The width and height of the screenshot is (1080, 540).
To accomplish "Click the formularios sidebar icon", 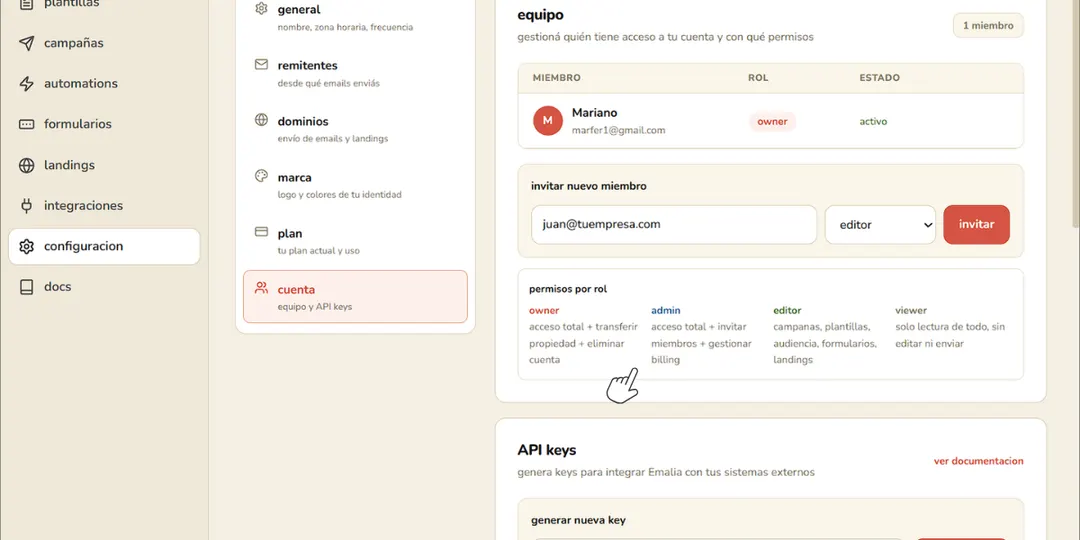I will pyautogui.click(x=26, y=125).
